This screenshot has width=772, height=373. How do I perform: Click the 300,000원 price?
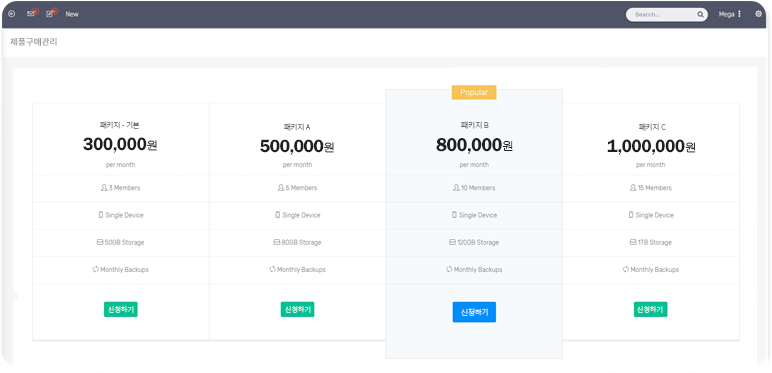120,145
